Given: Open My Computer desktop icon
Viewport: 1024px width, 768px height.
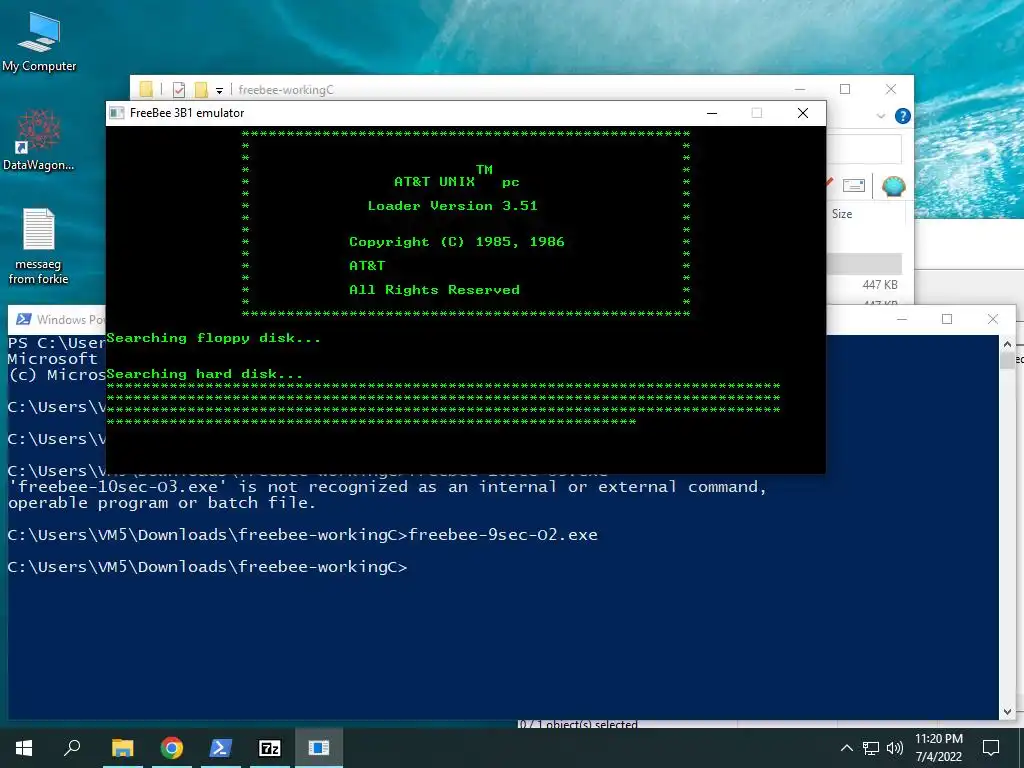Looking at the screenshot, I should click(x=39, y=41).
